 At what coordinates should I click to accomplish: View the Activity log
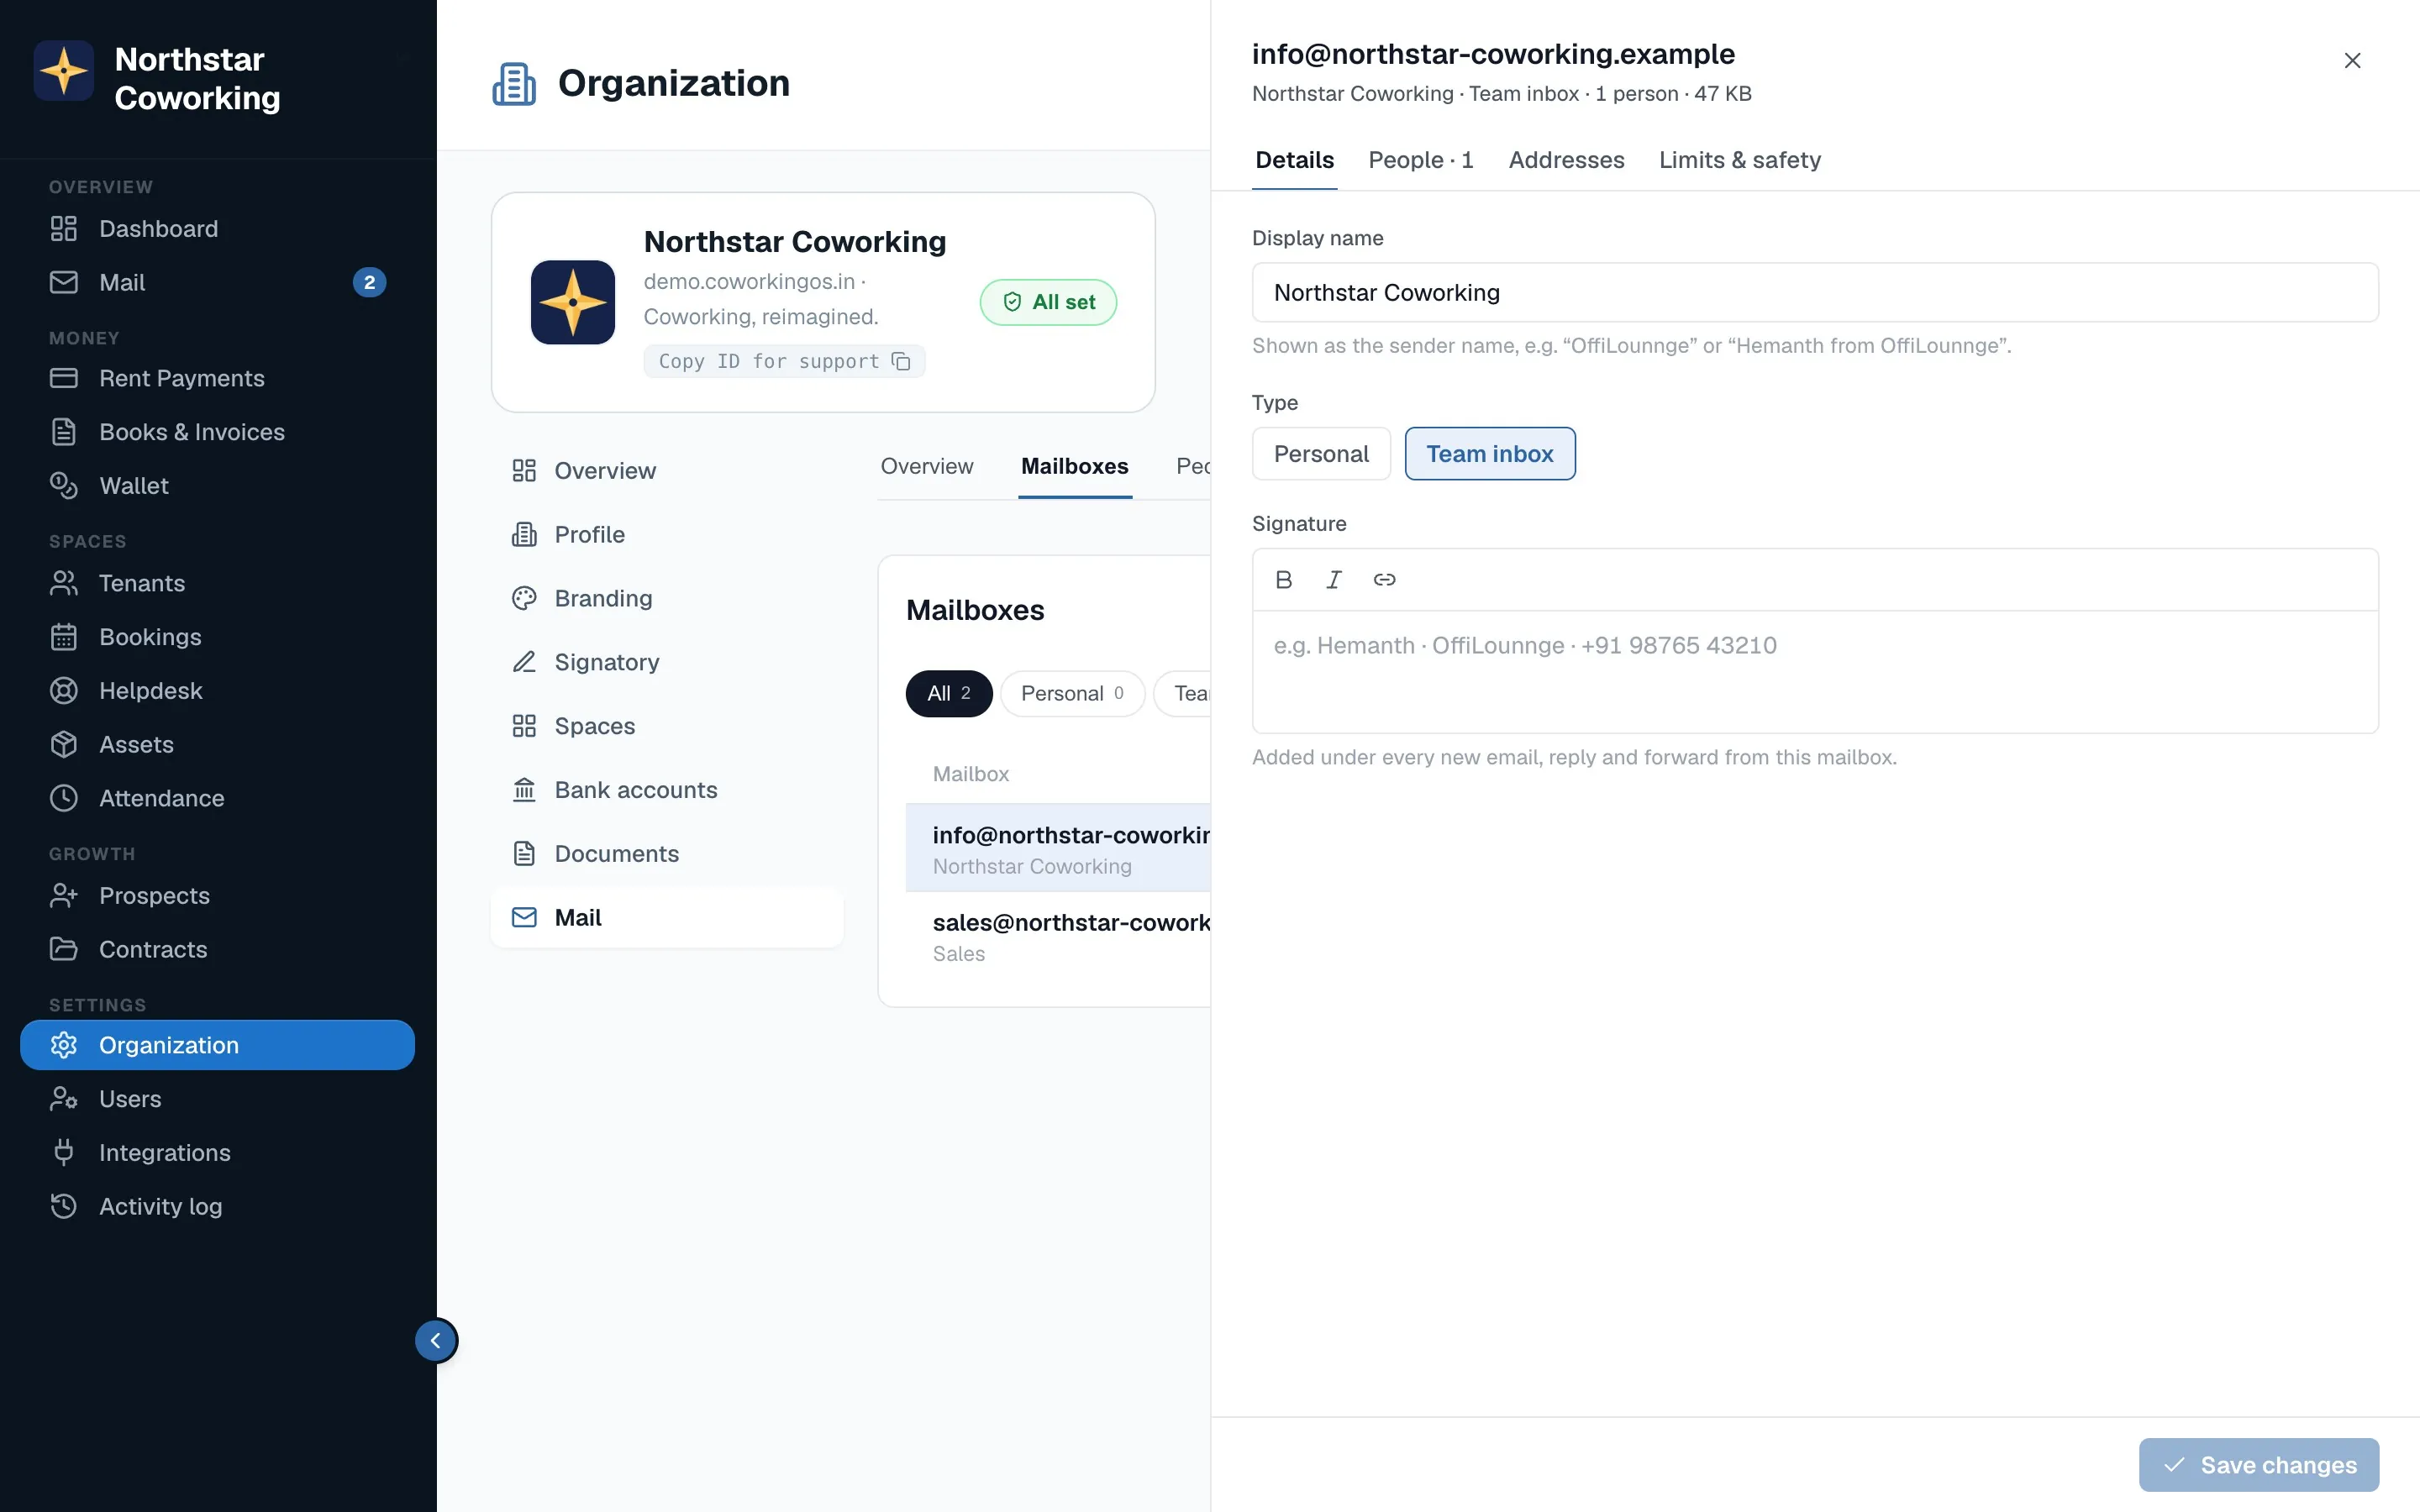coord(217,1206)
